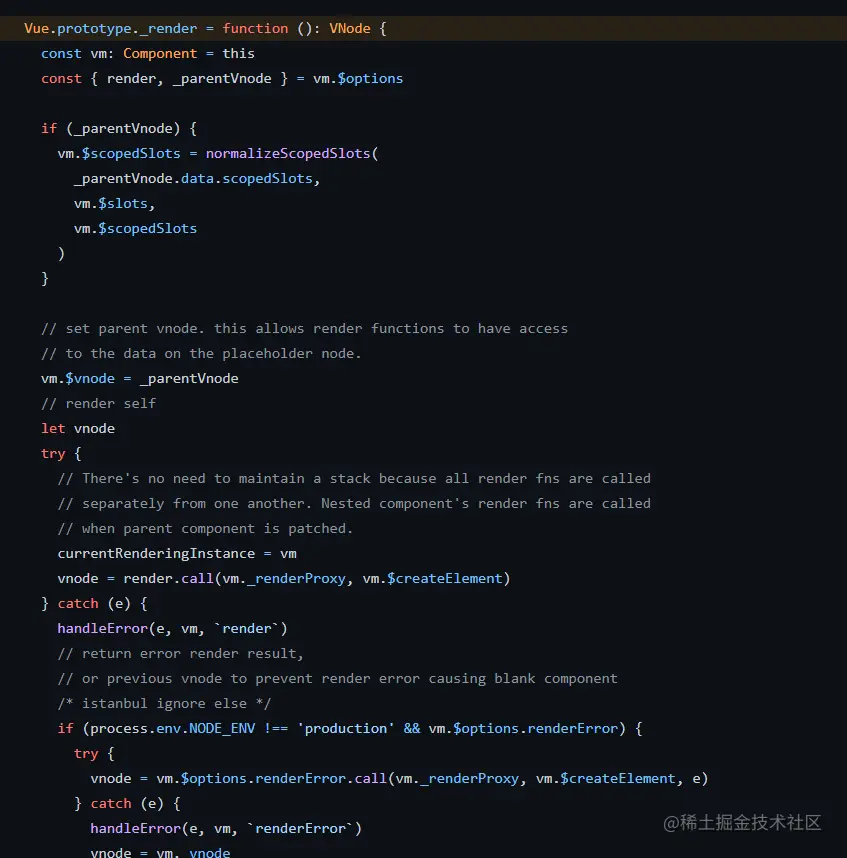This screenshot has height=858, width=847.
Task: Click 'handleError(e, vm, `render`)' line
Action: click(x=172, y=629)
